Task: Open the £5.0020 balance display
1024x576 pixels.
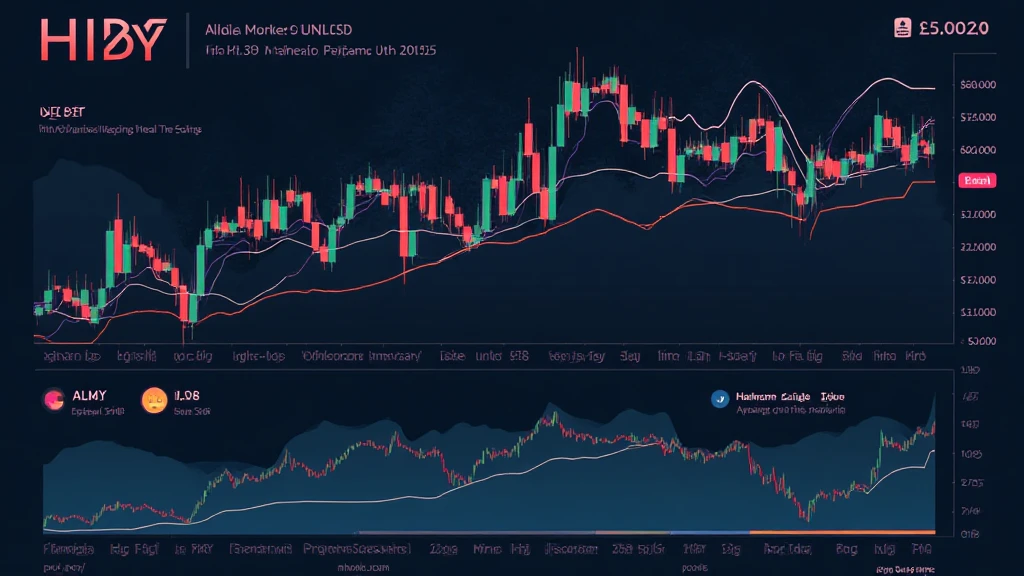Action: coord(953,28)
